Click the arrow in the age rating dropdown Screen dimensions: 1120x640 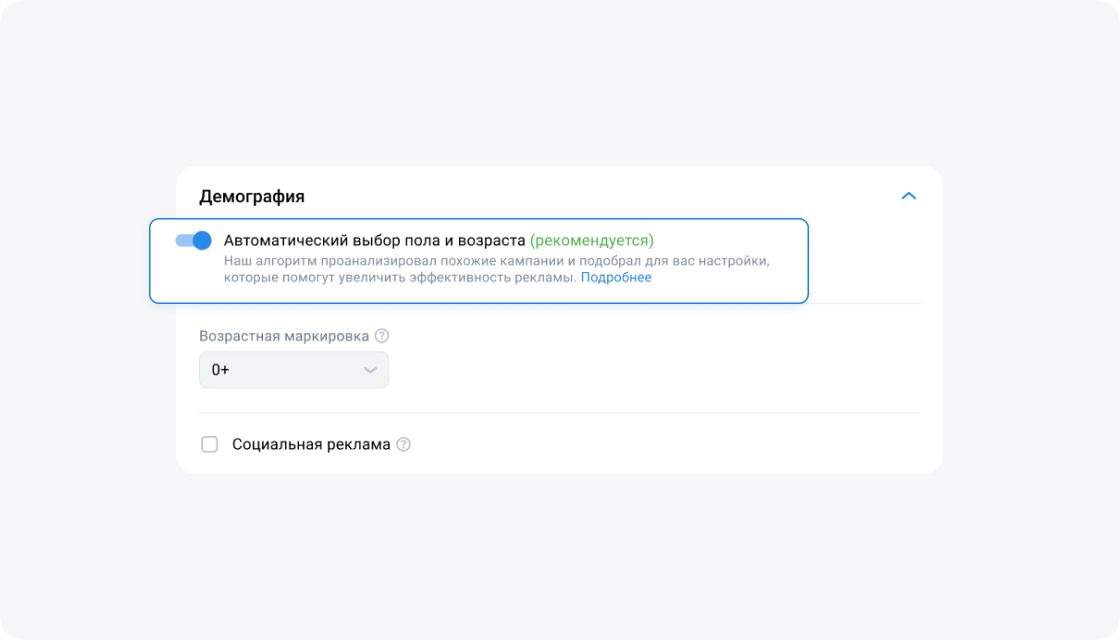tap(370, 370)
